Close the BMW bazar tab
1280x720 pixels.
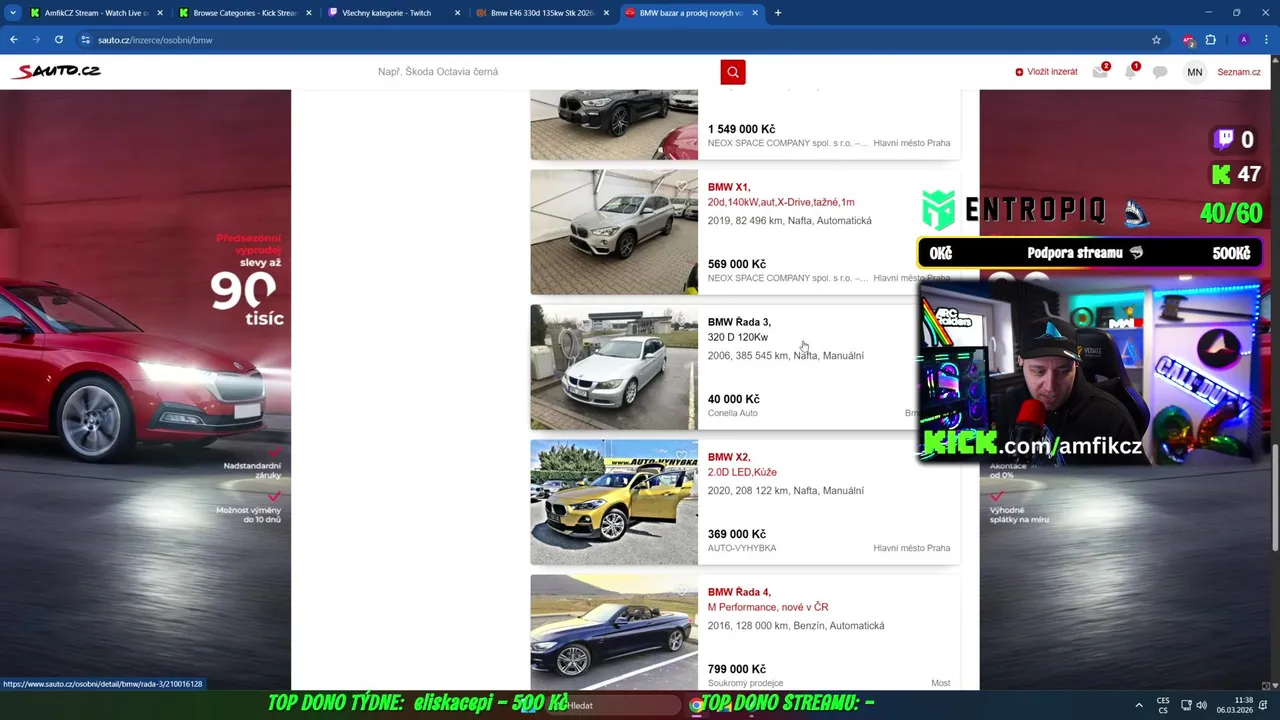pos(755,13)
